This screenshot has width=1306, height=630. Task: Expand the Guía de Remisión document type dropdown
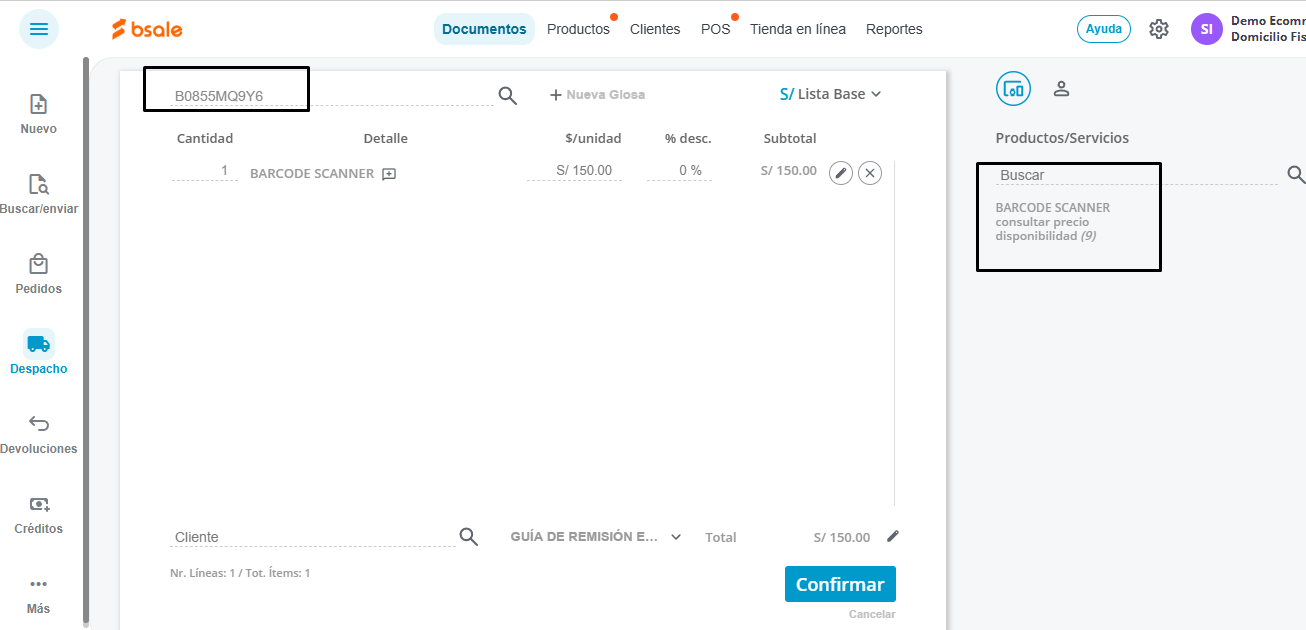tap(596, 537)
